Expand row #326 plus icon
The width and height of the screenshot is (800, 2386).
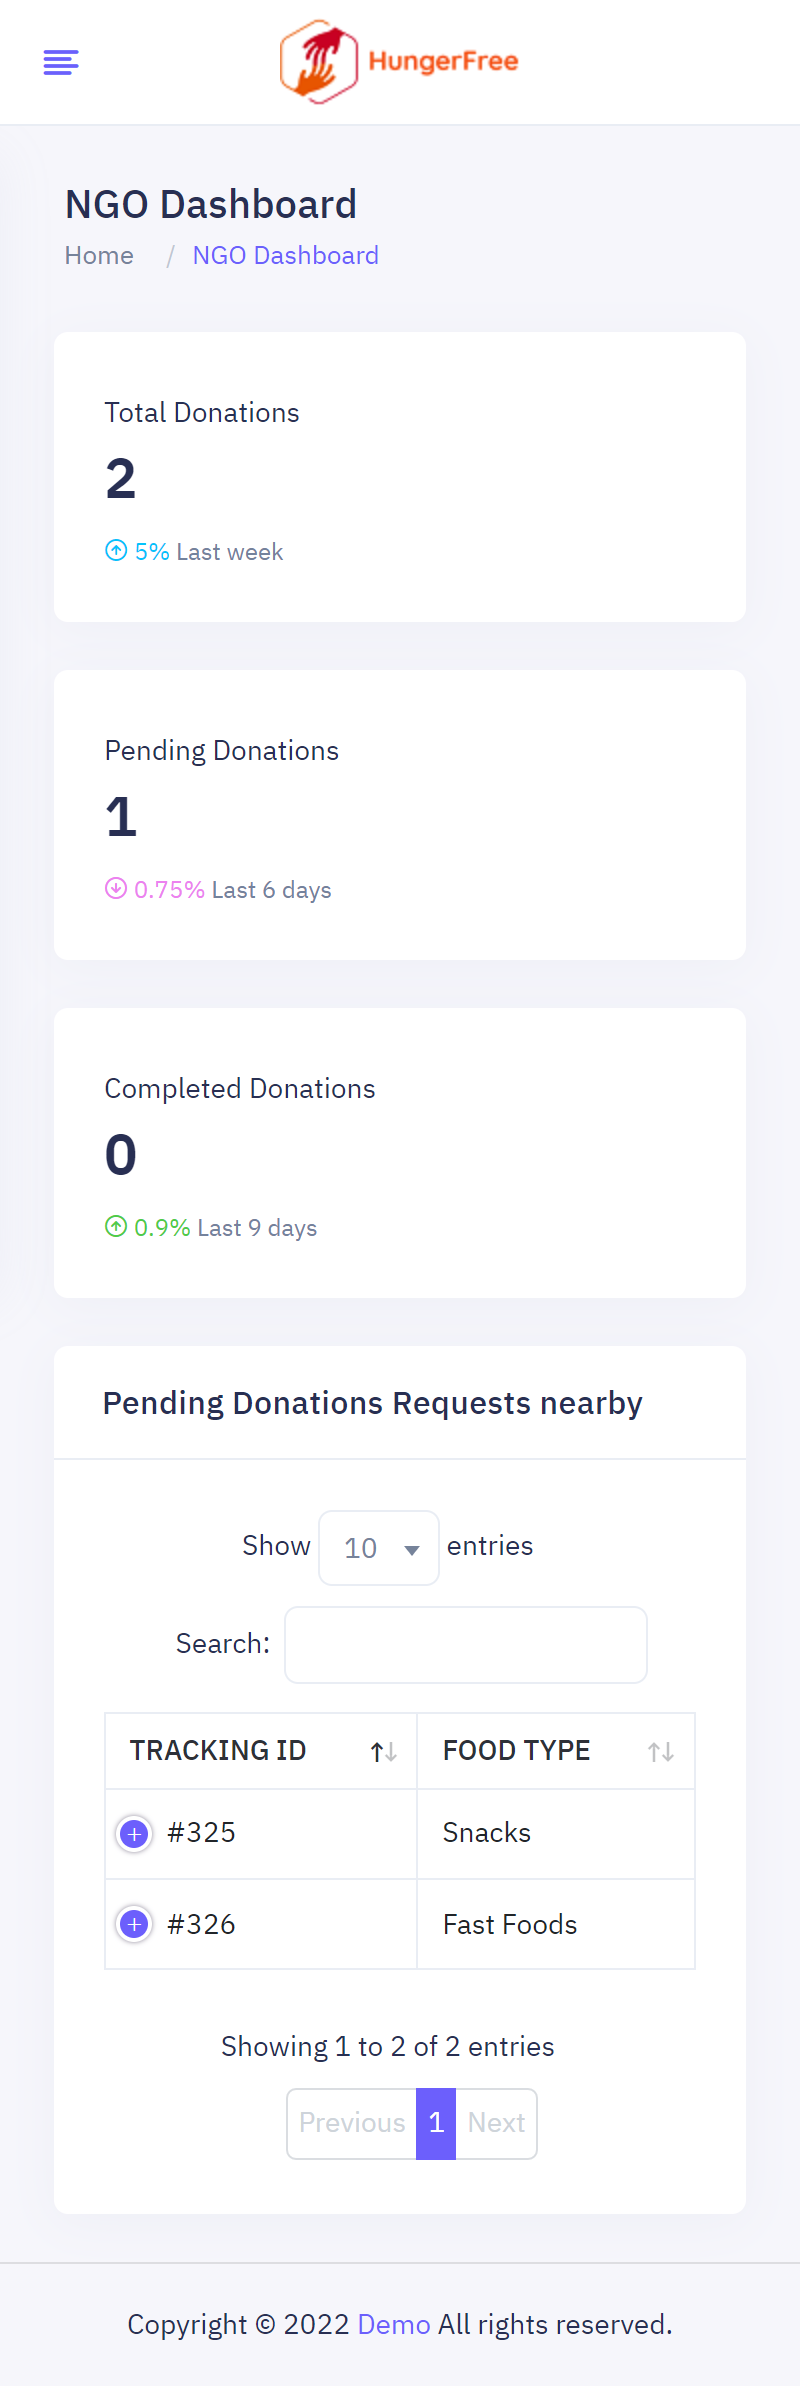click(x=134, y=1924)
